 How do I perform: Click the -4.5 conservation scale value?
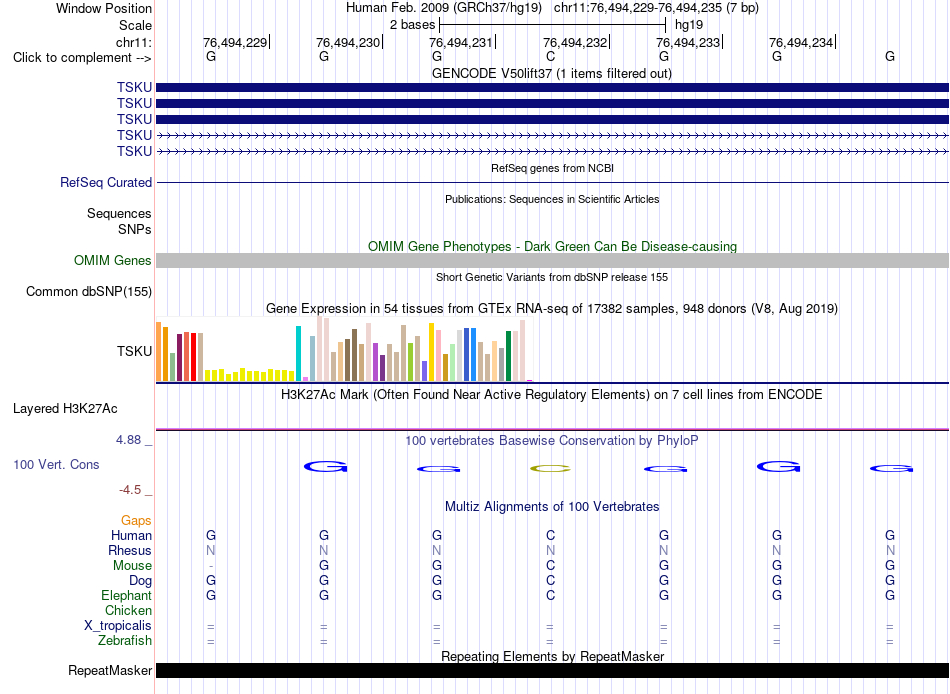[x=130, y=489]
